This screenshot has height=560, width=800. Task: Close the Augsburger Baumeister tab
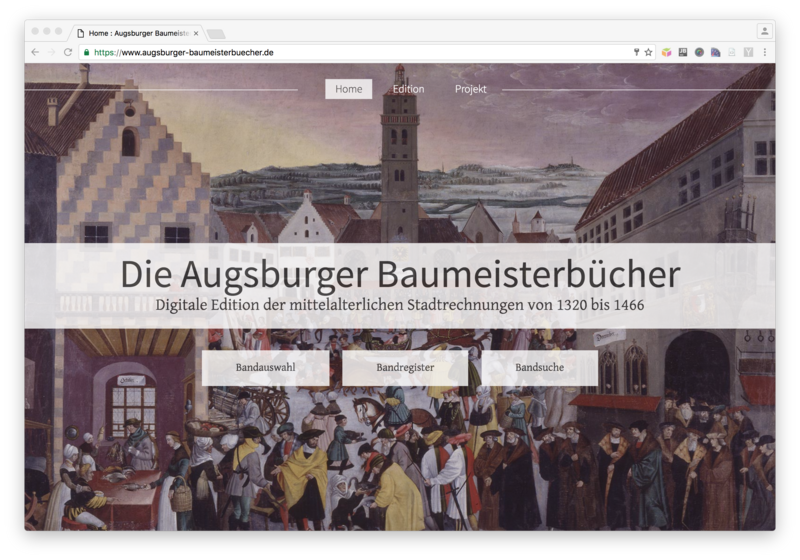click(x=196, y=33)
